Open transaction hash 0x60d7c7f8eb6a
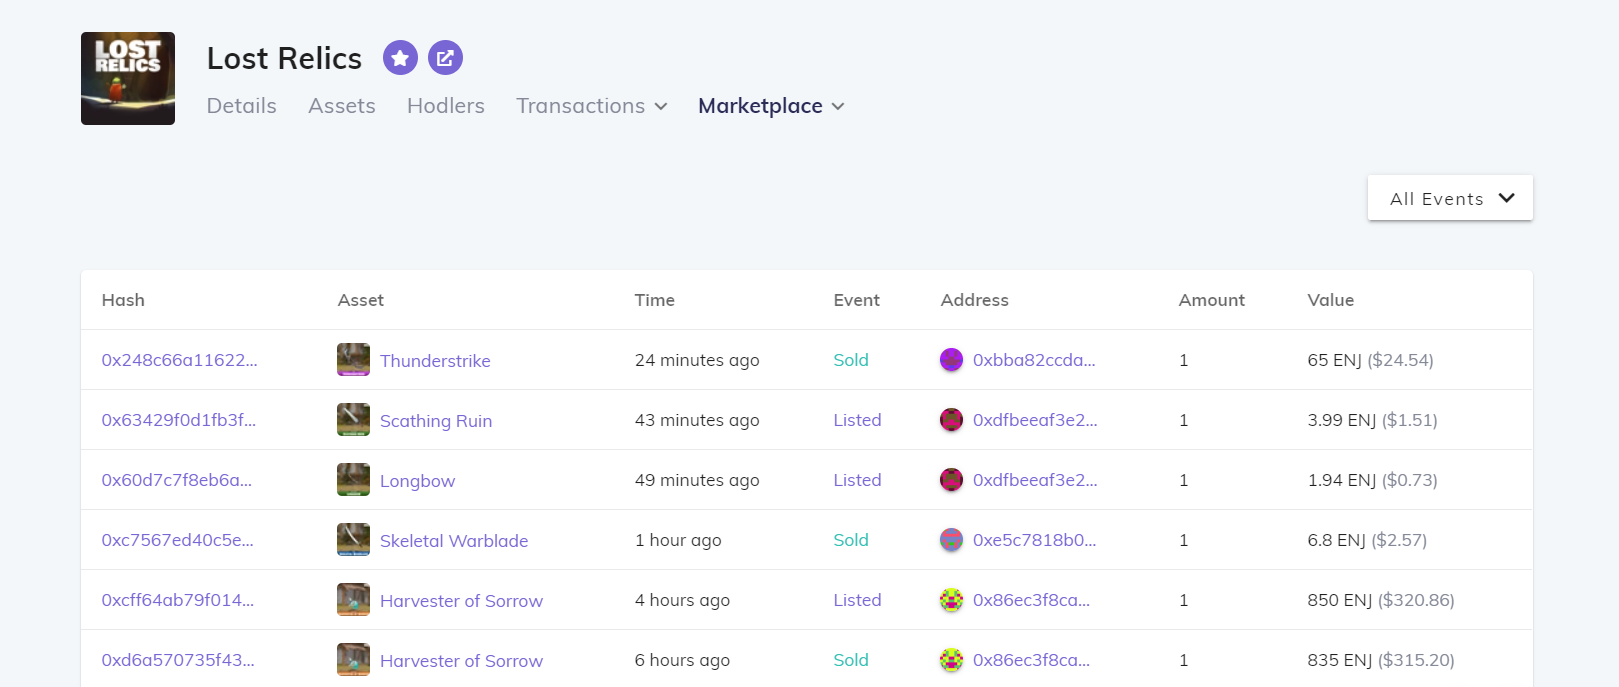Screen dimensions: 1619x687 pos(177,480)
